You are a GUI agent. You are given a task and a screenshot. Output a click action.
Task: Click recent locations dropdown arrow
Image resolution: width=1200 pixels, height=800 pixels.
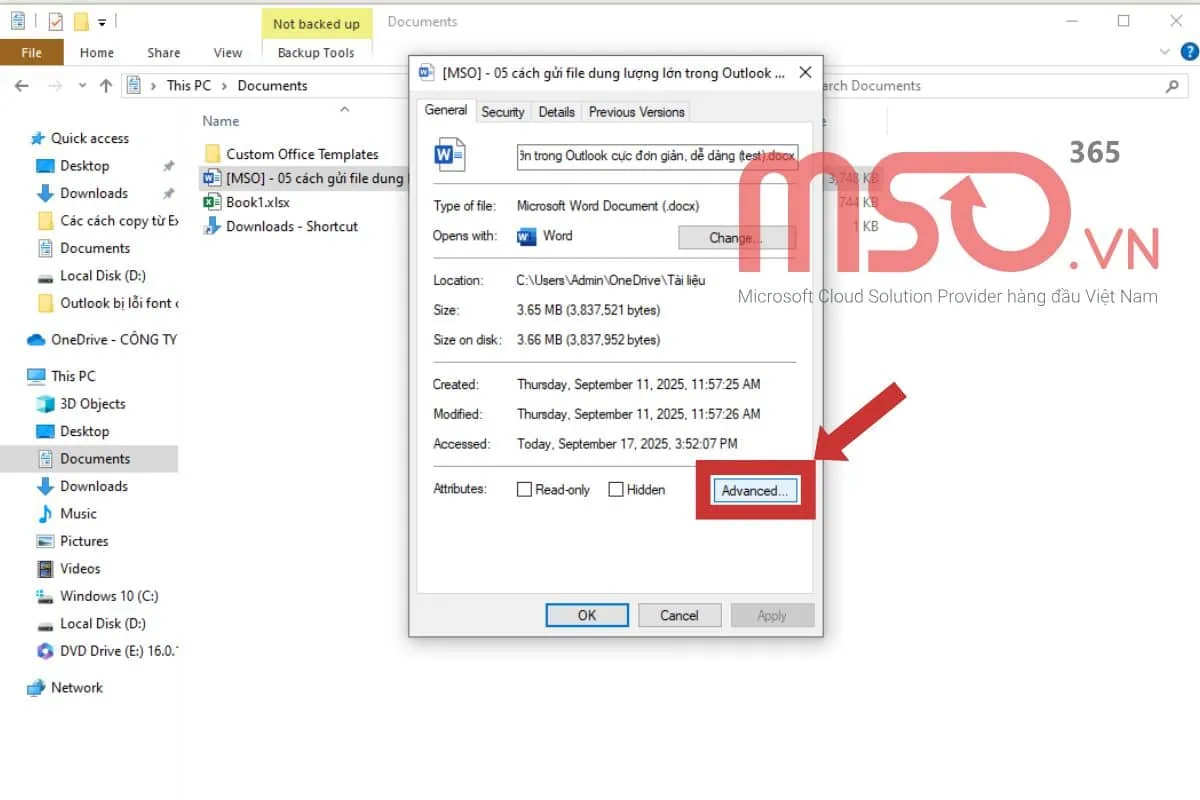[84, 86]
